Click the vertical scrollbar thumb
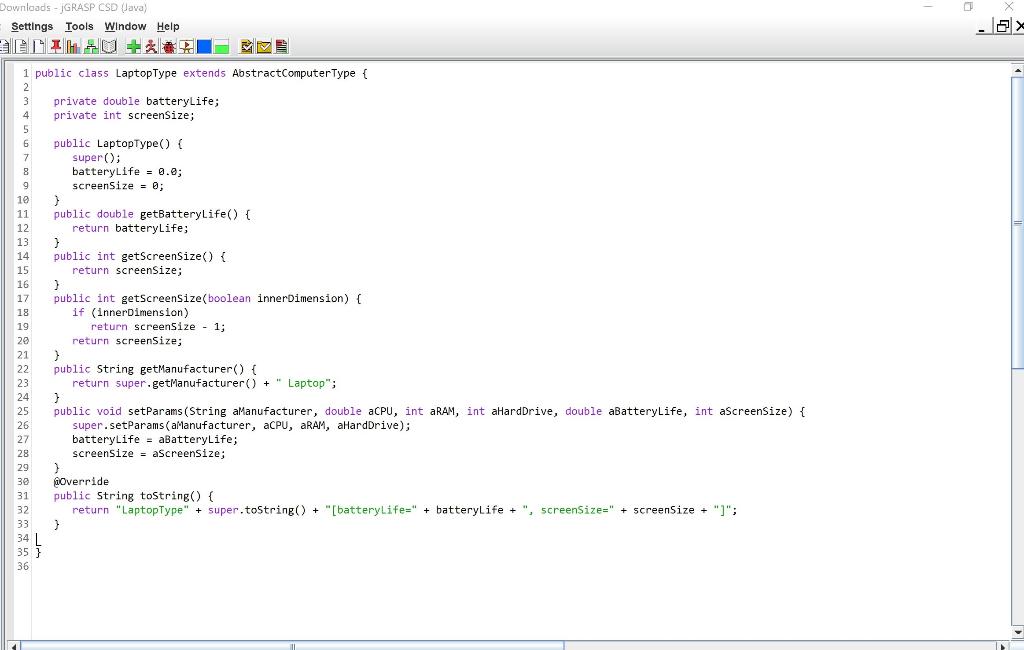The width and height of the screenshot is (1024, 650). pos(1017,223)
